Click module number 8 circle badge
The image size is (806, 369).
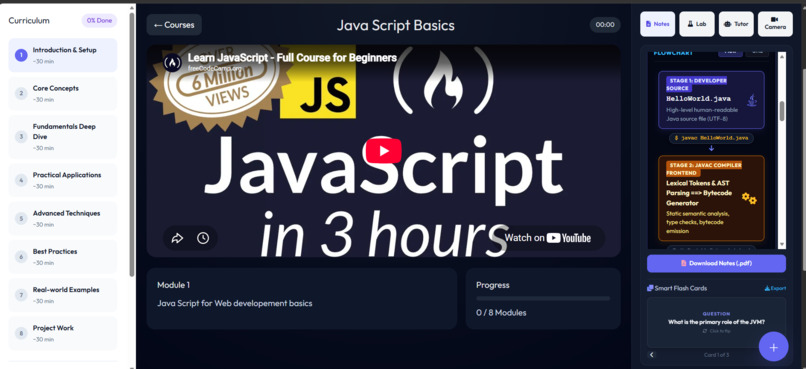[x=21, y=333]
